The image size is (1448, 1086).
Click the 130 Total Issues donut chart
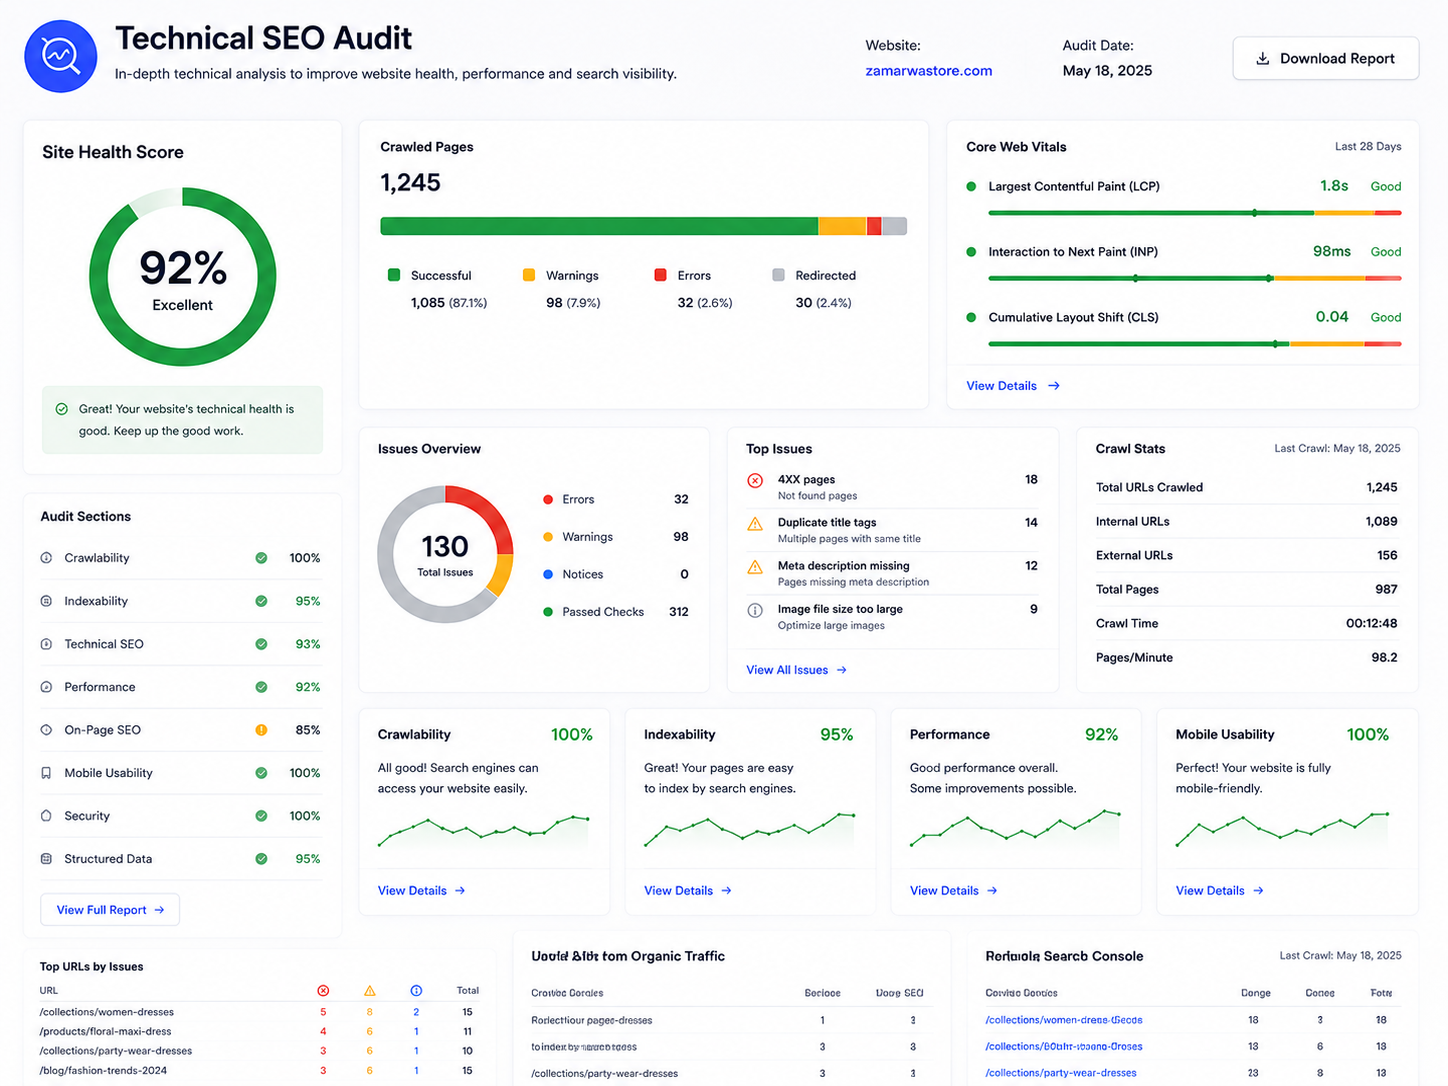click(x=445, y=554)
